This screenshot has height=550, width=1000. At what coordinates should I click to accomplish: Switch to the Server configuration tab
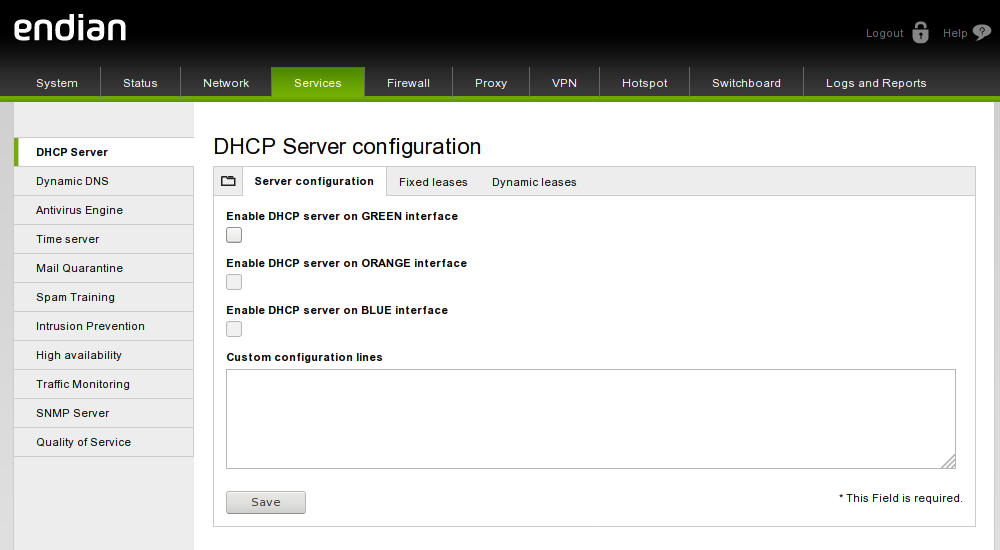pos(314,181)
